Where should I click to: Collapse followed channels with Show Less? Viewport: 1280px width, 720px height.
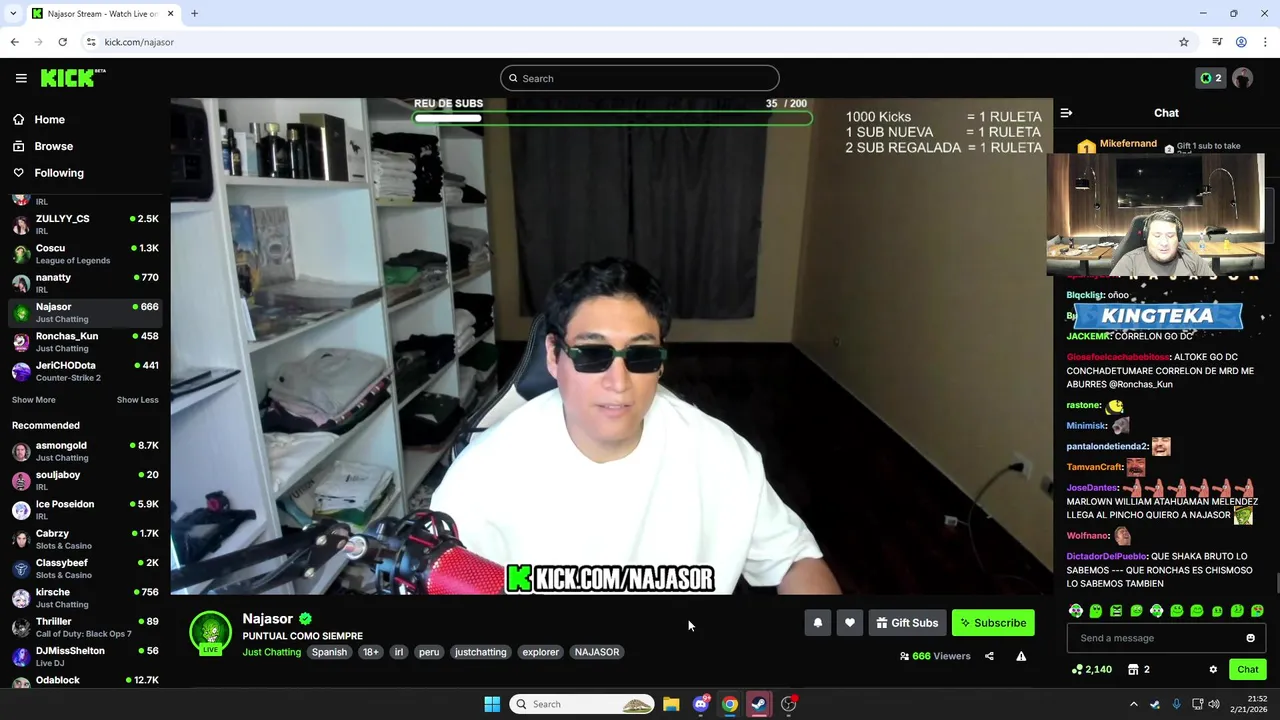pyautogui.click(x=137, y=400)
